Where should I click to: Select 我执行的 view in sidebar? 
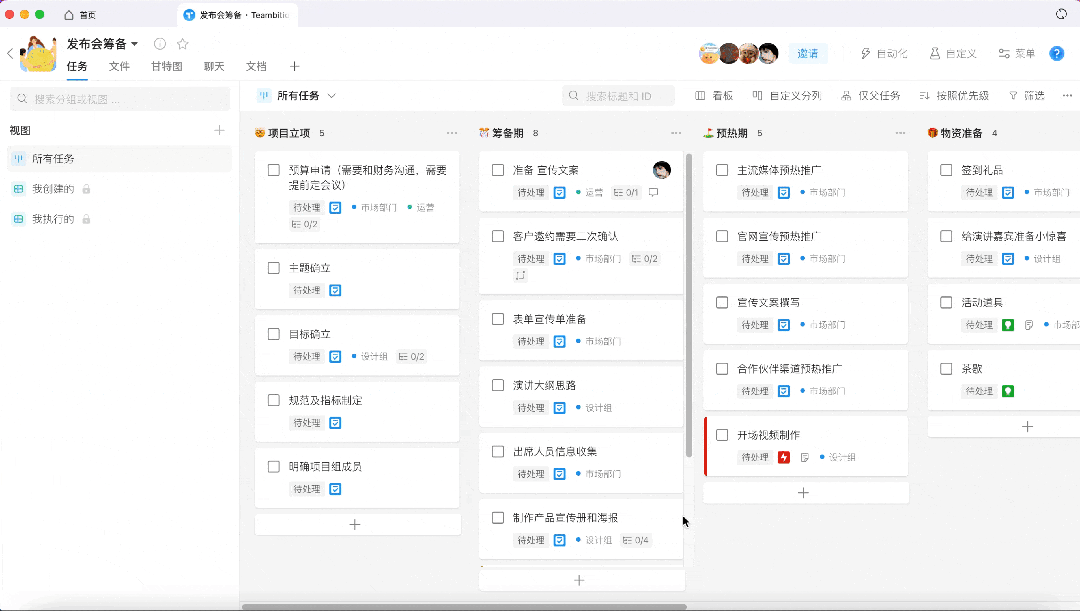coord(120,219)
